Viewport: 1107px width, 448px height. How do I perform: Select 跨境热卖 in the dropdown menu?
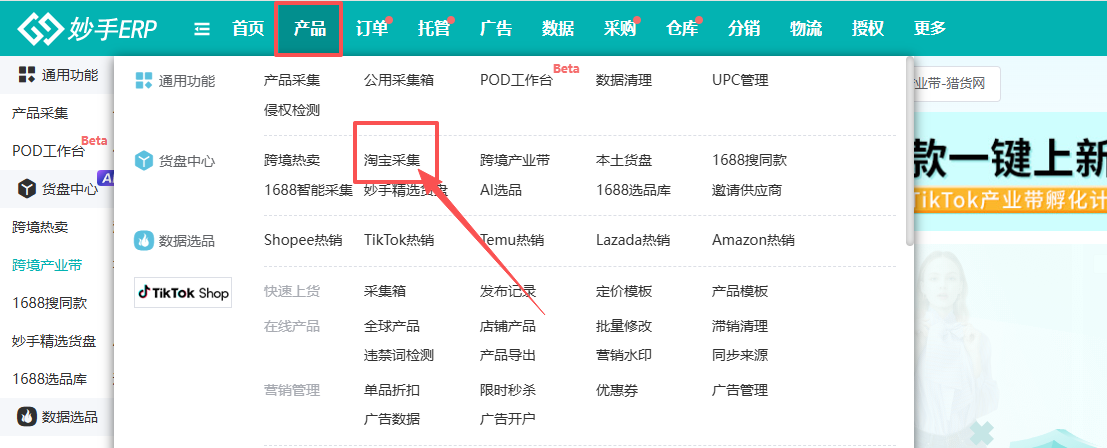click(292, 160)
